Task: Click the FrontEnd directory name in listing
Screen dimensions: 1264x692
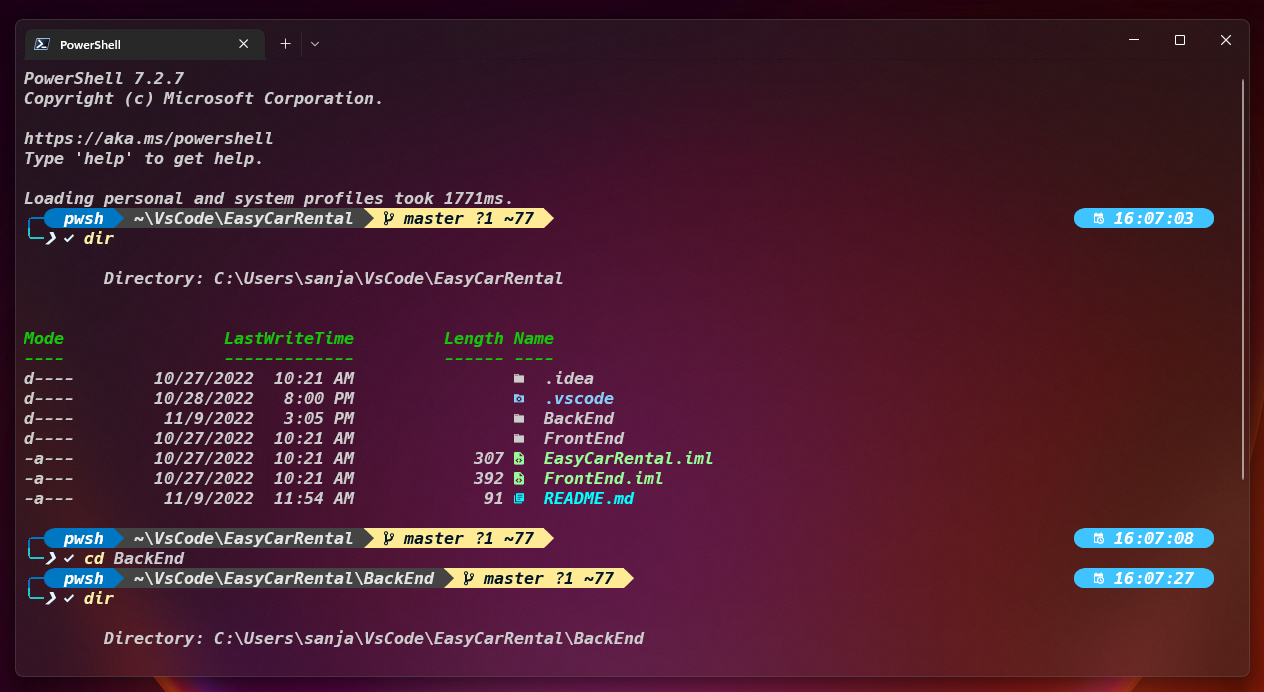Action: click(x=584, y=438)
